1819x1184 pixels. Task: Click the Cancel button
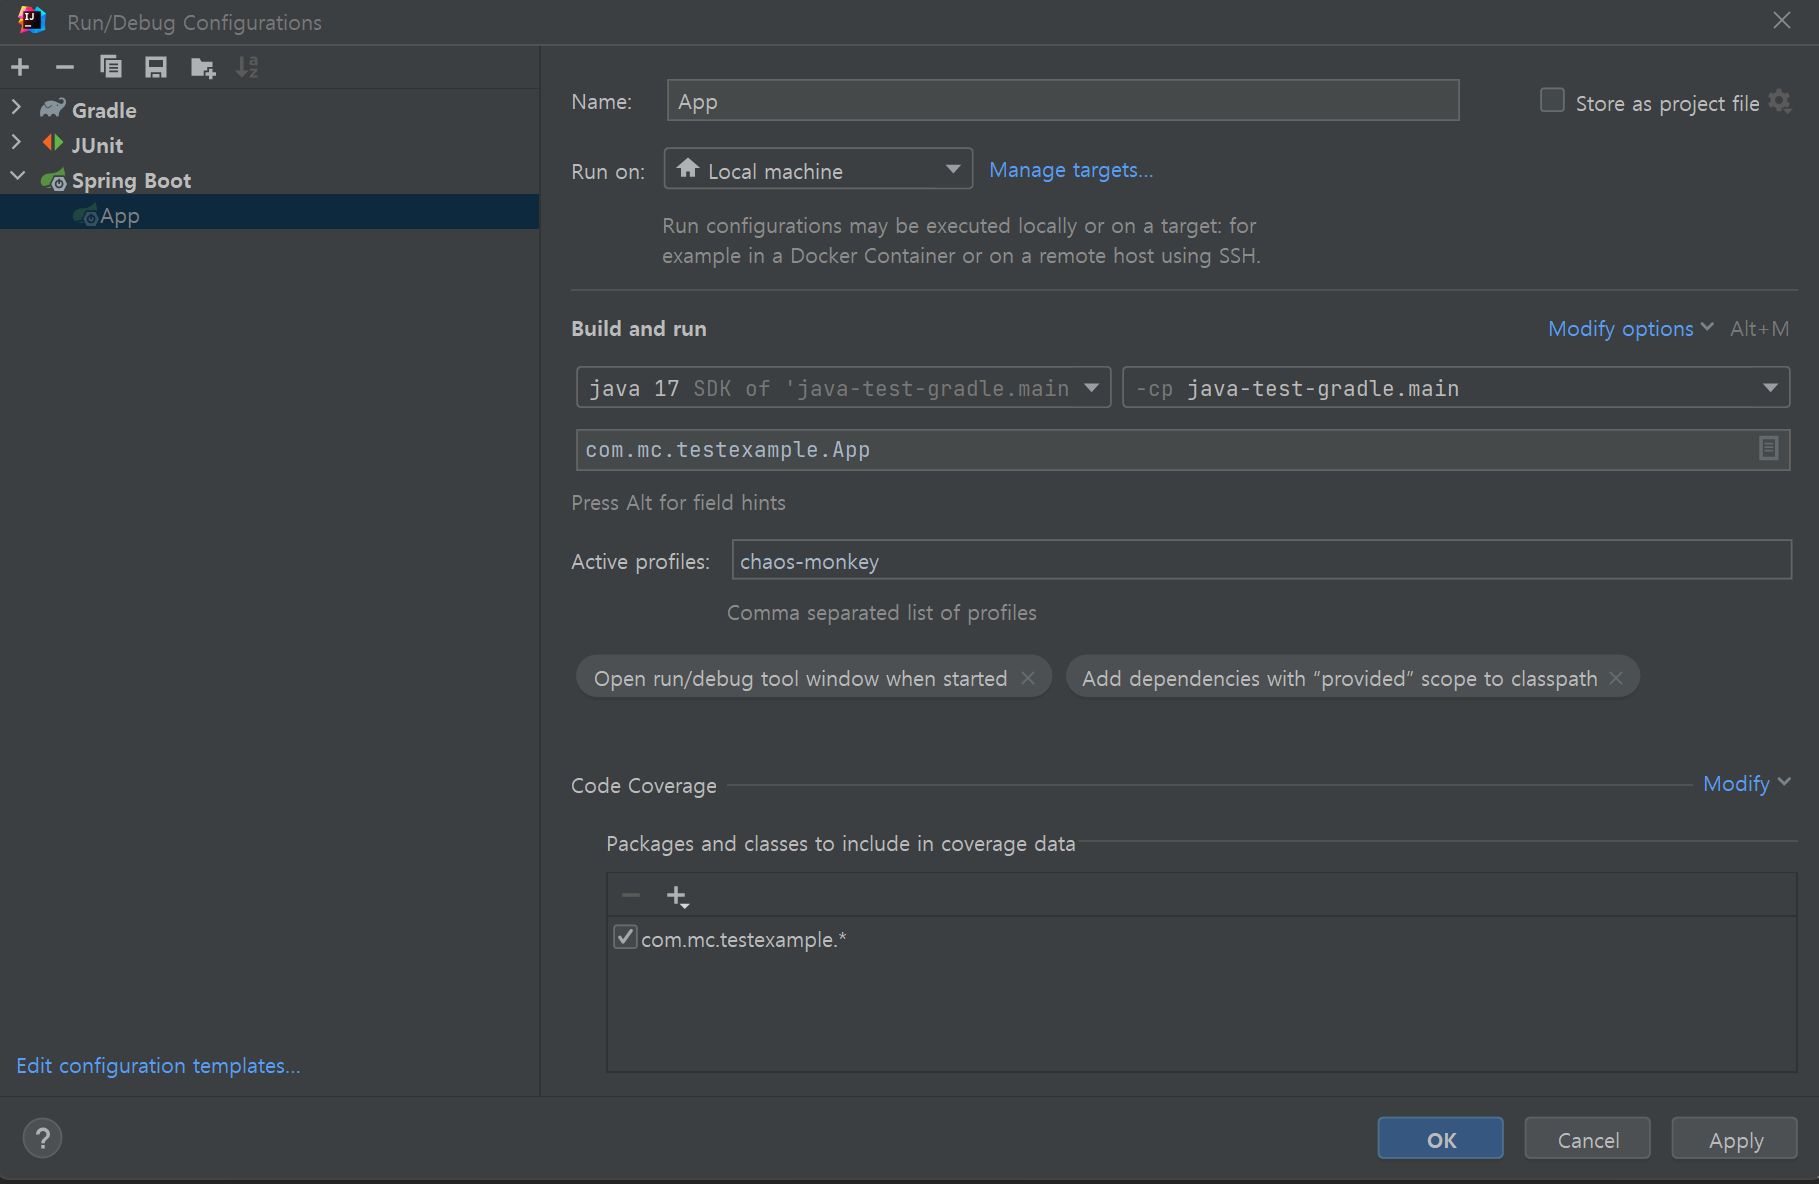pyautogui.click(x=1587, y=1138)
